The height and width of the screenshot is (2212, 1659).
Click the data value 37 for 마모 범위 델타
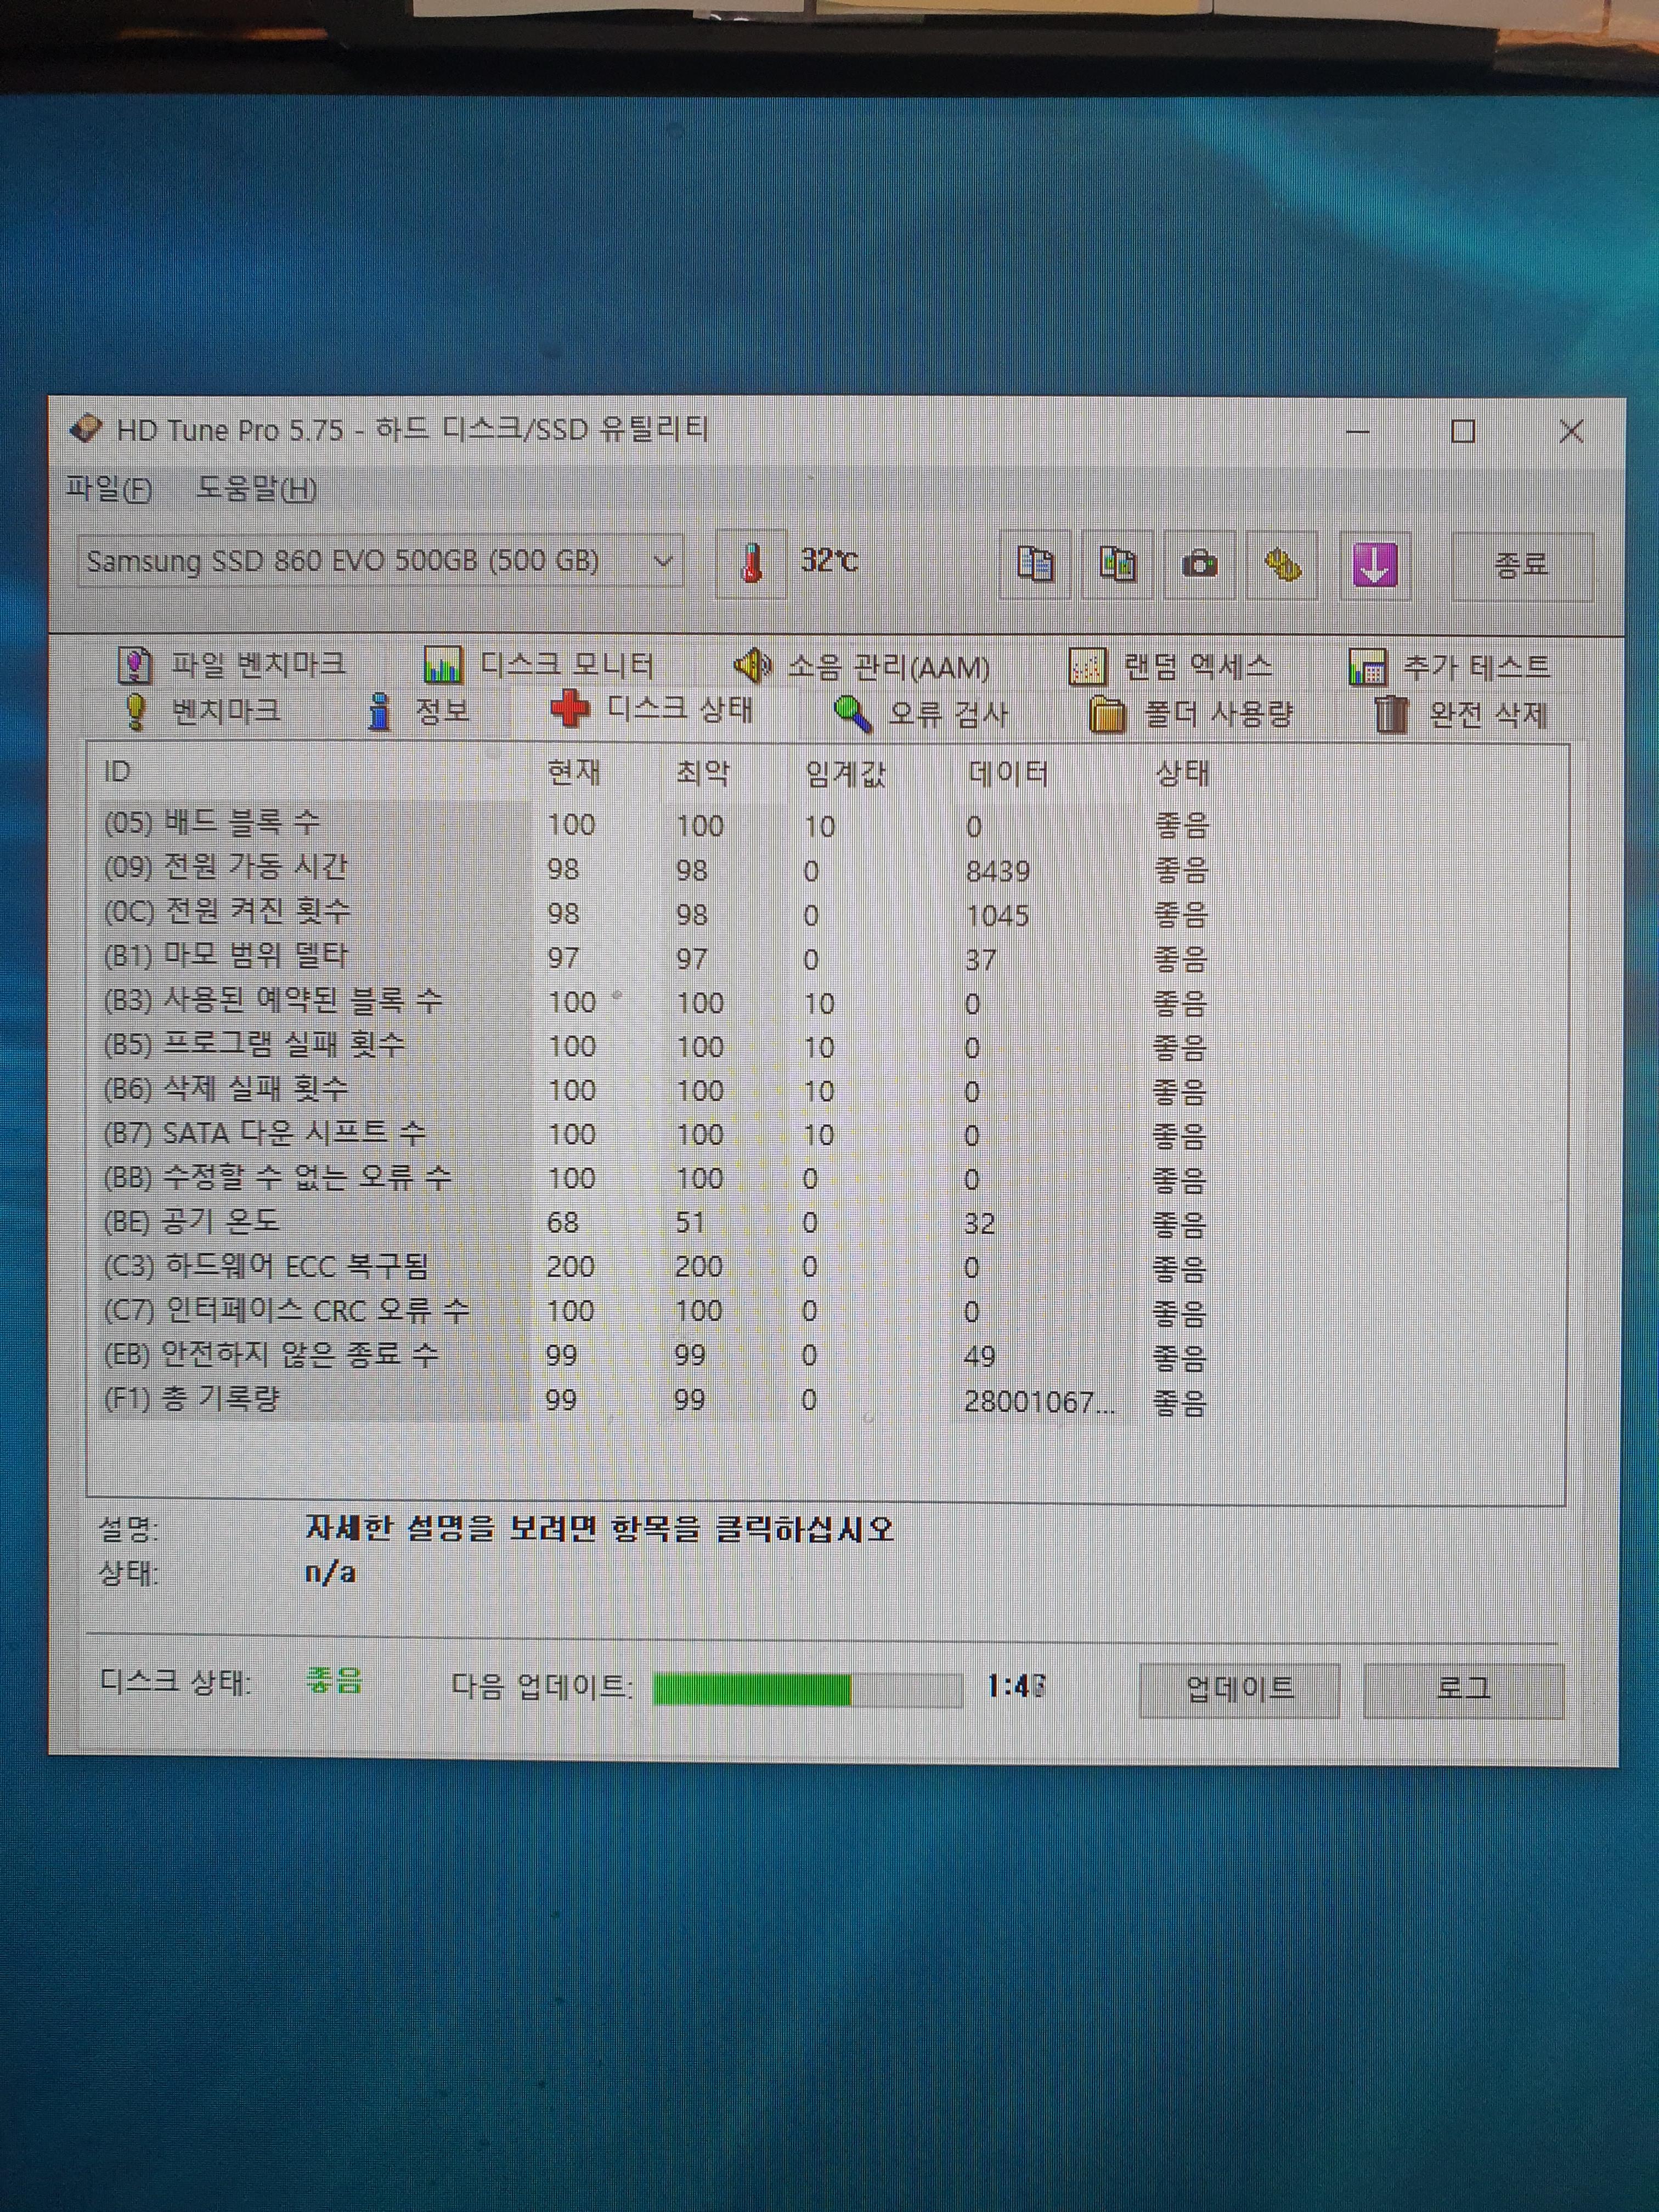click(x=980, y=960)
